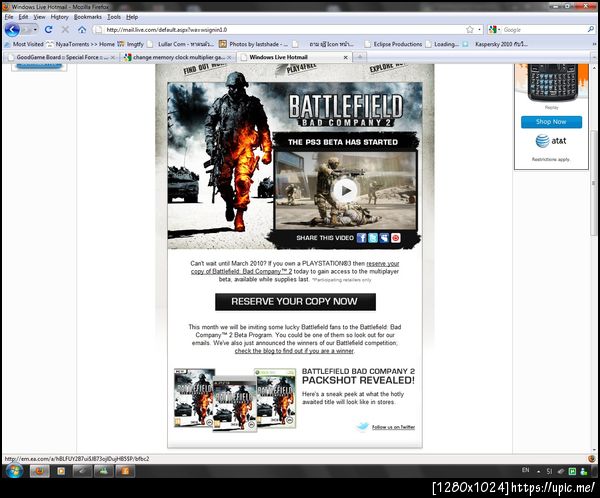Open the Help menu
600x498 pixels.
132,17
